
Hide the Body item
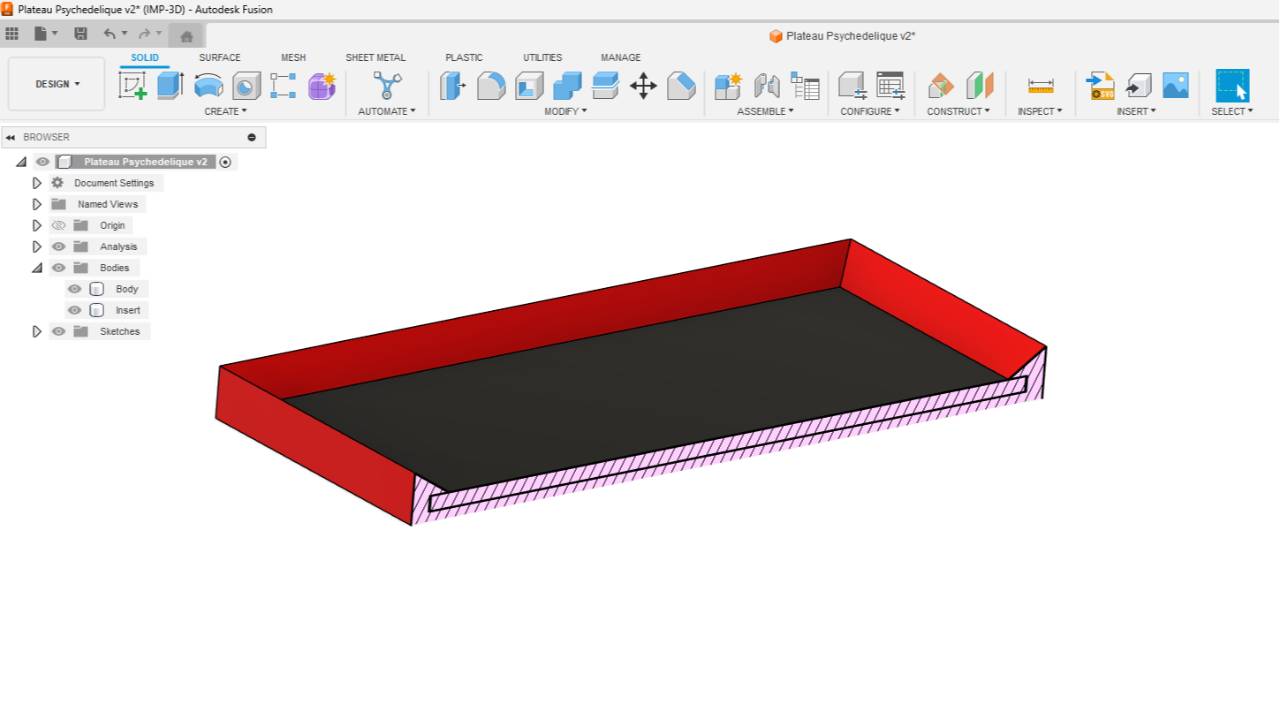[74, 289]
